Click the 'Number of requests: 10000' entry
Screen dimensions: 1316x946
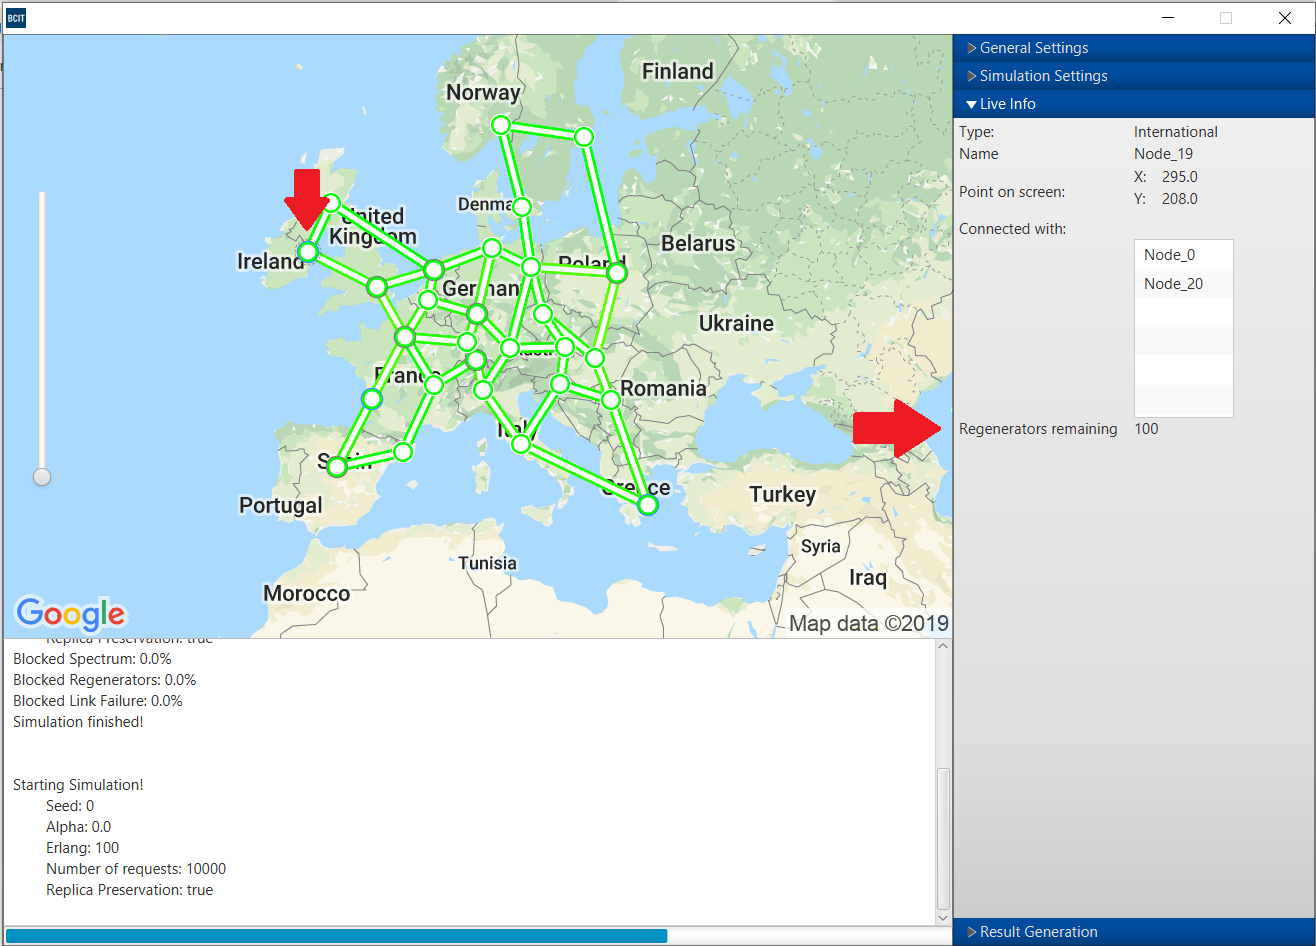coord(136,869)
